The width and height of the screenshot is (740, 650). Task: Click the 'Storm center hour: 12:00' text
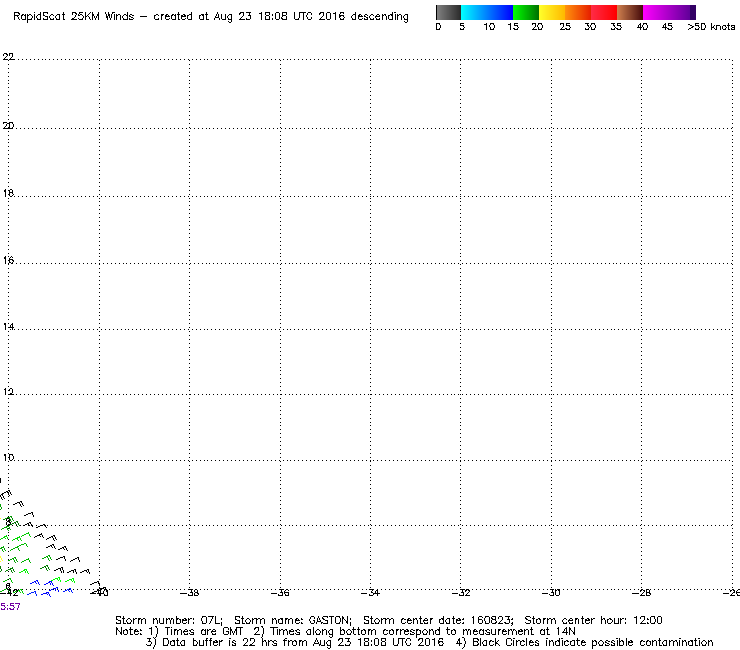pos(593,620)
